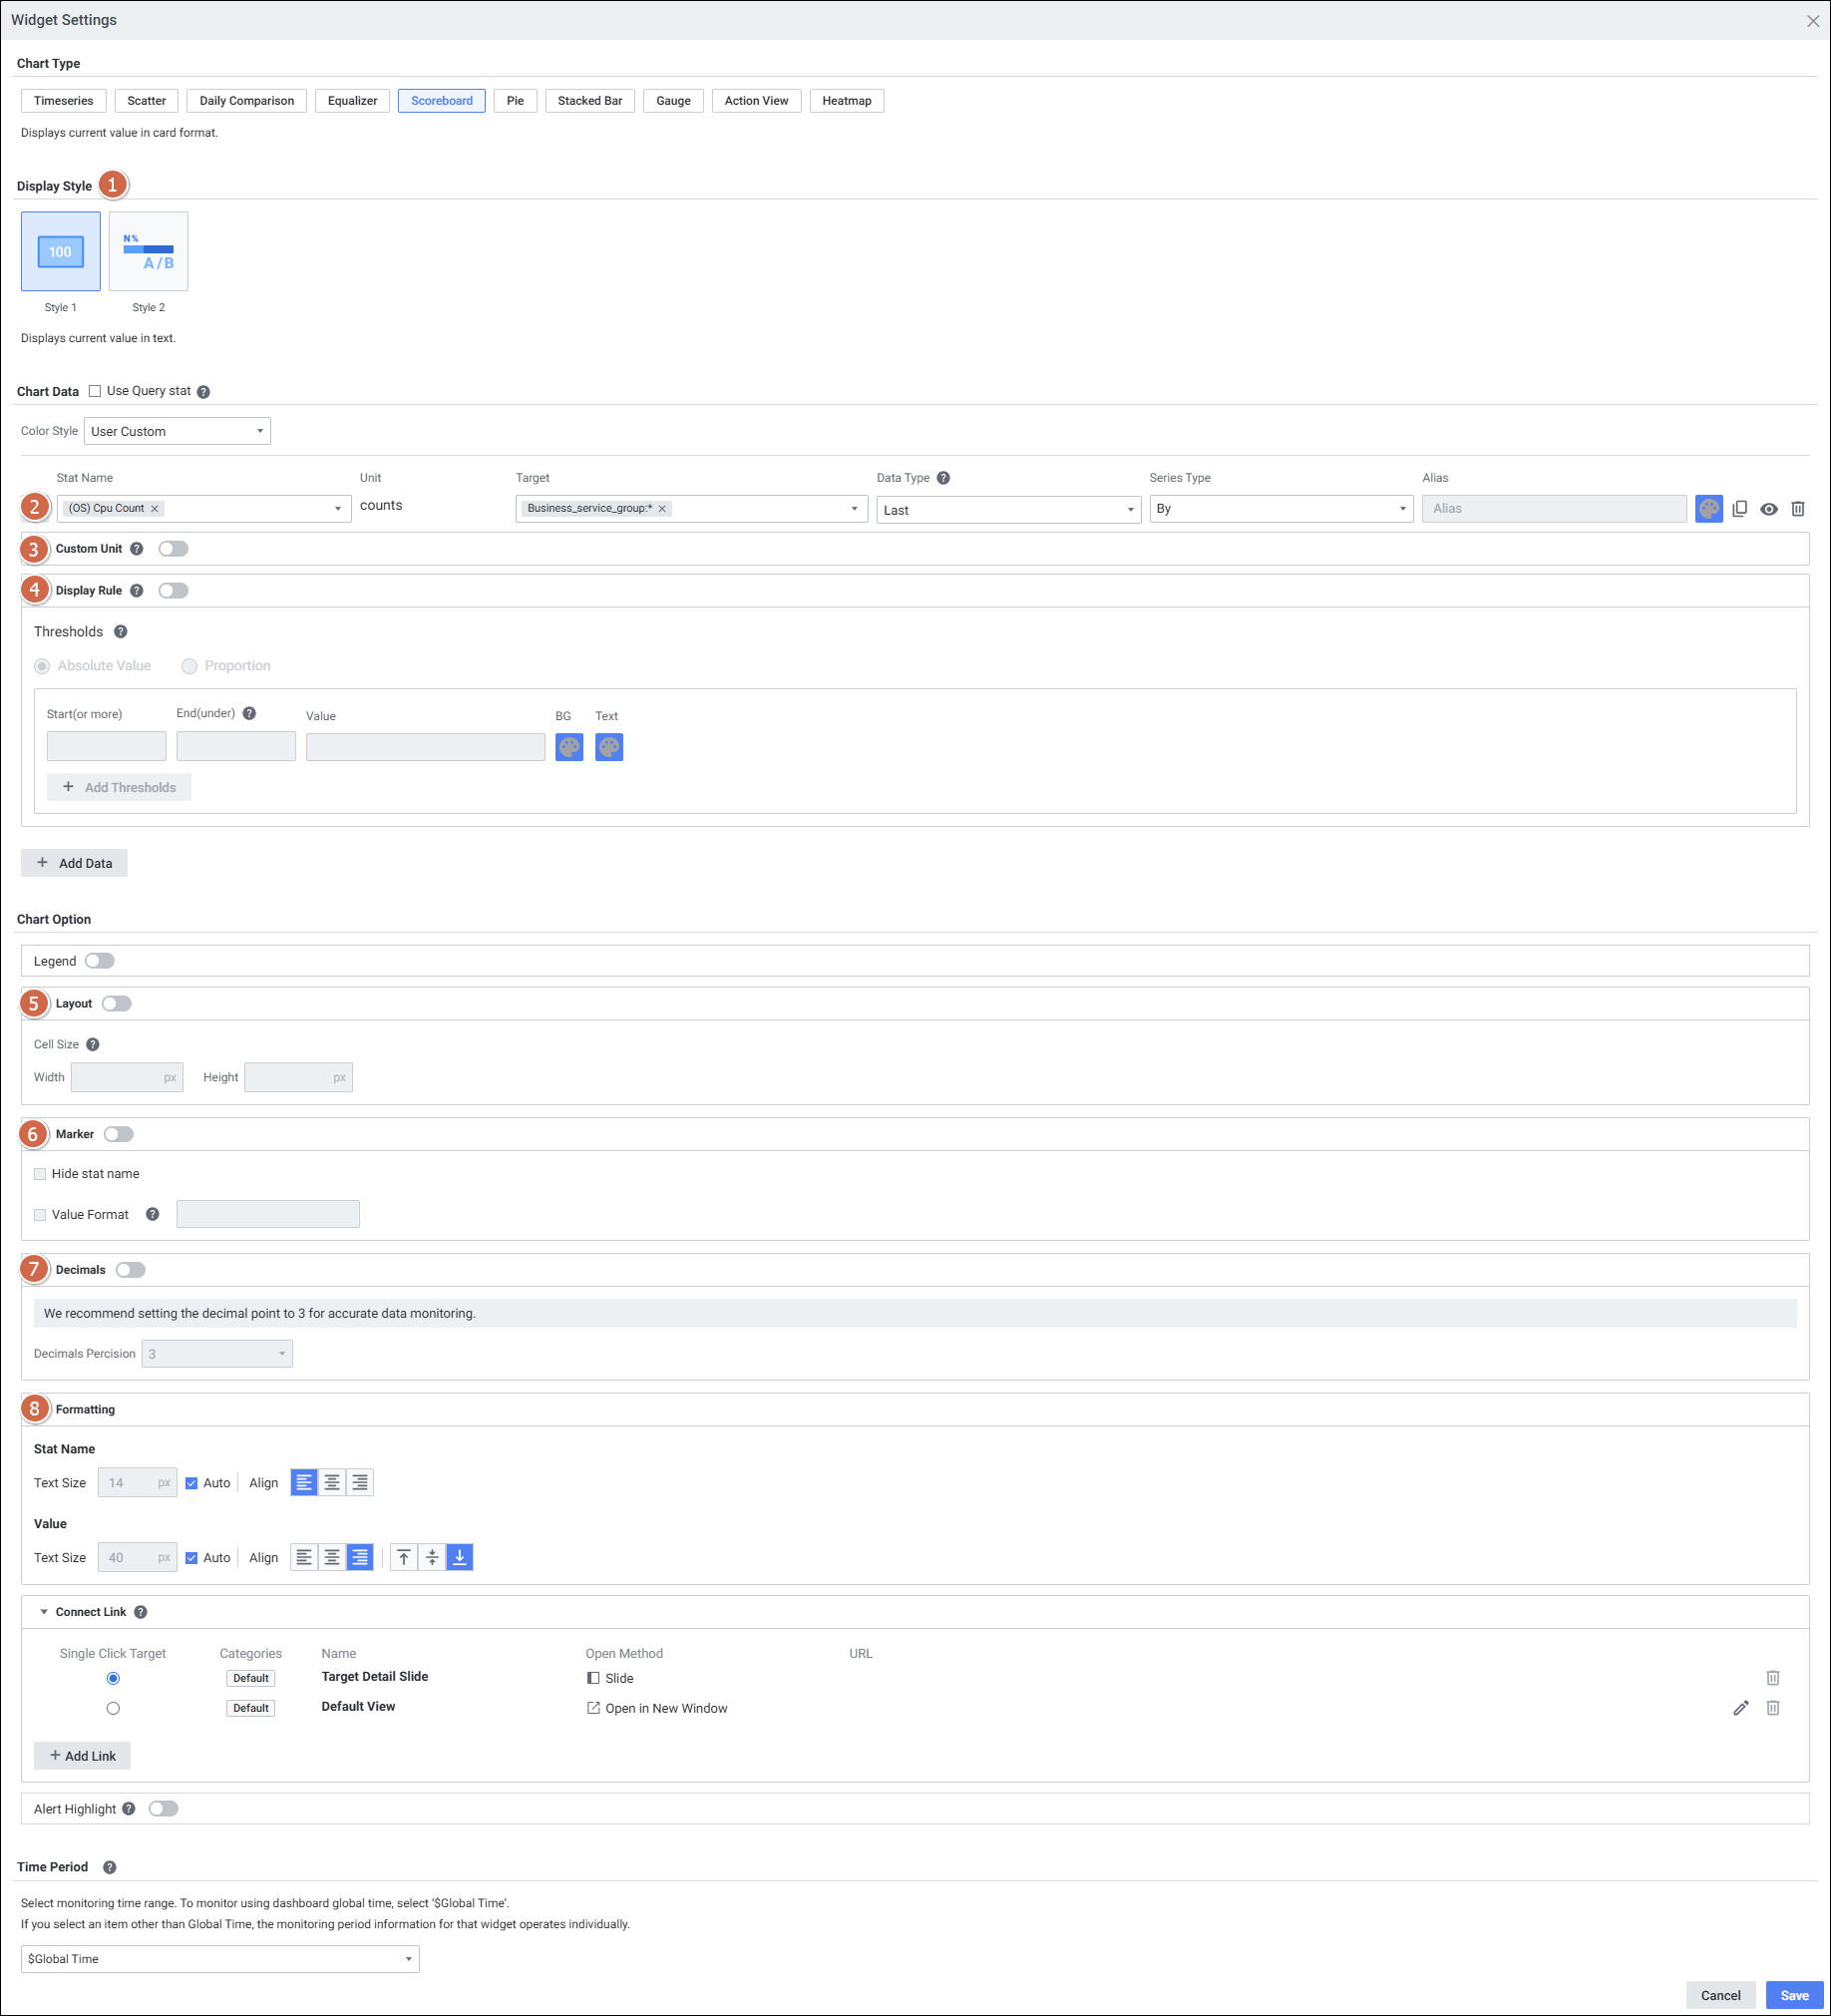Image resolution: width=1831 pixels, height=2016 pixels.
Task: Expand the Data Type dropdown
Action: 1007,510
